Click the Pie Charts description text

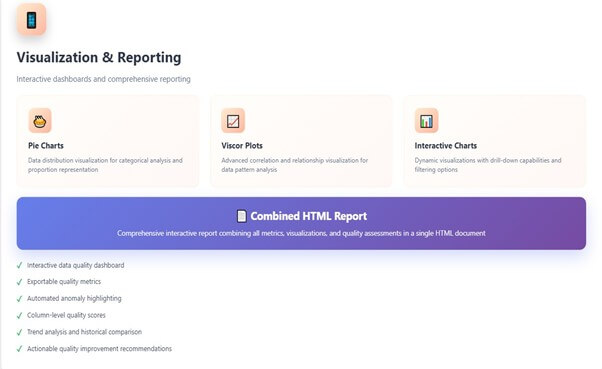(105, 165)
